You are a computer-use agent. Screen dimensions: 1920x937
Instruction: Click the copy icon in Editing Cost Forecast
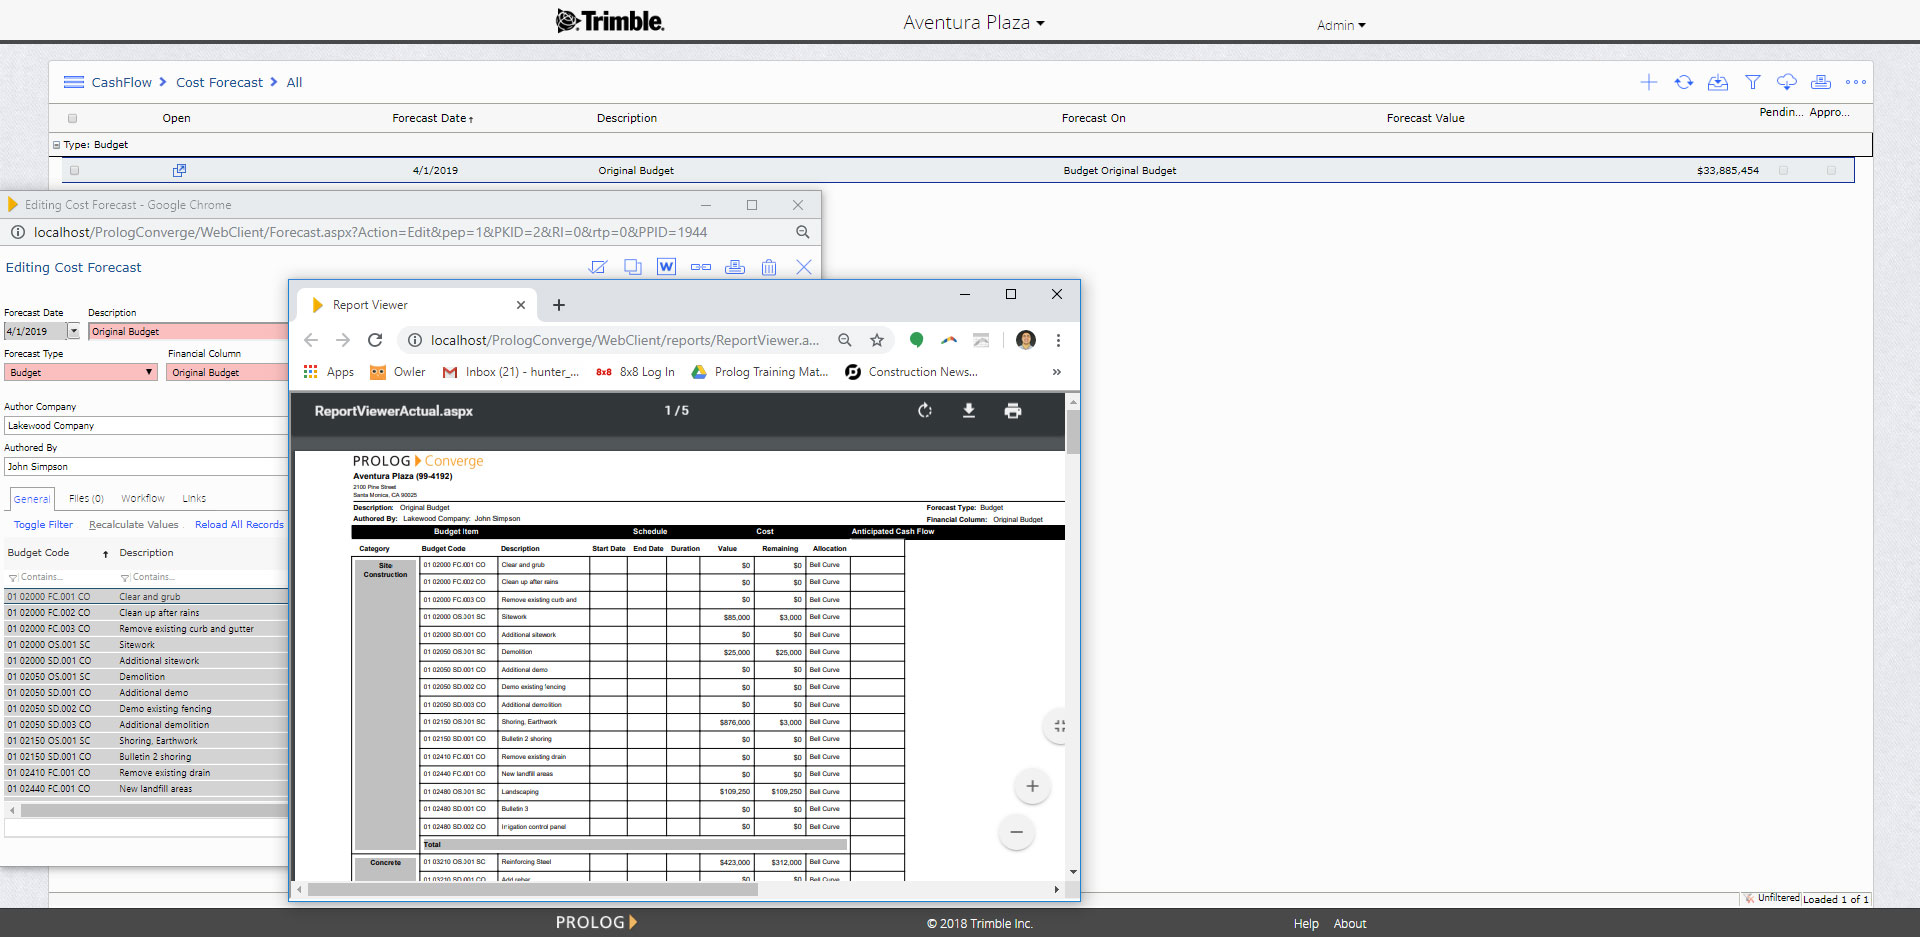coord(633,267)
